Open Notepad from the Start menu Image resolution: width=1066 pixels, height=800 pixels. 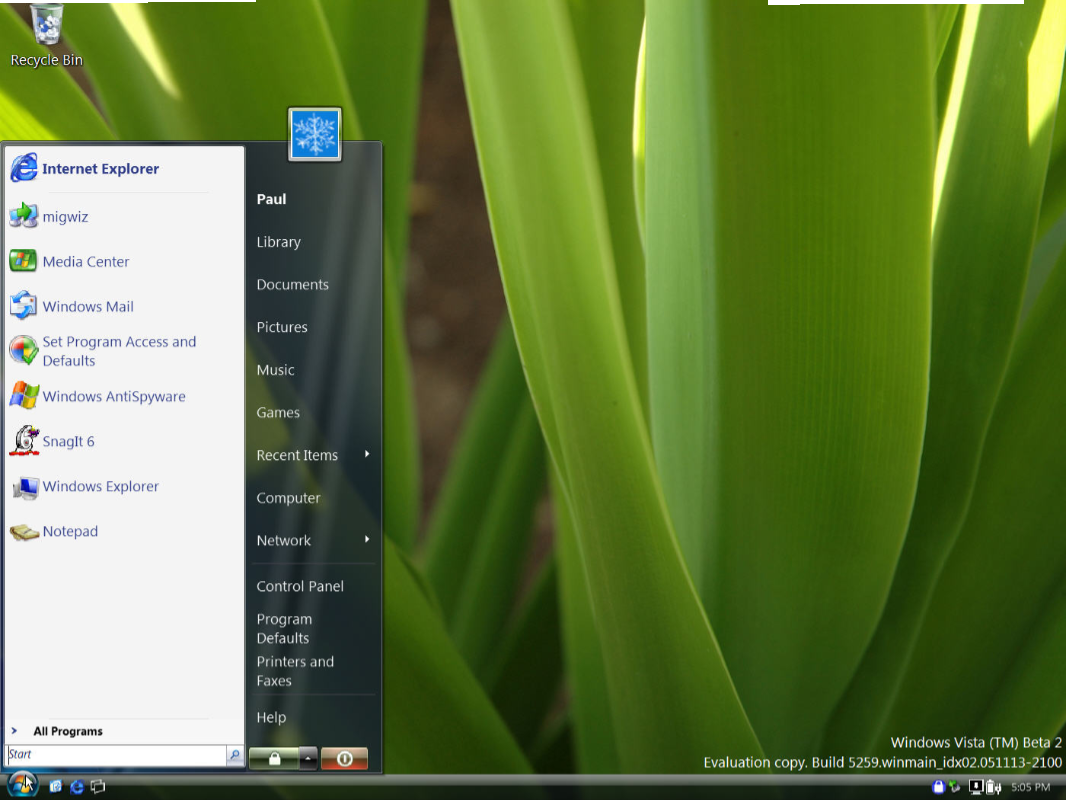[70, 532]
